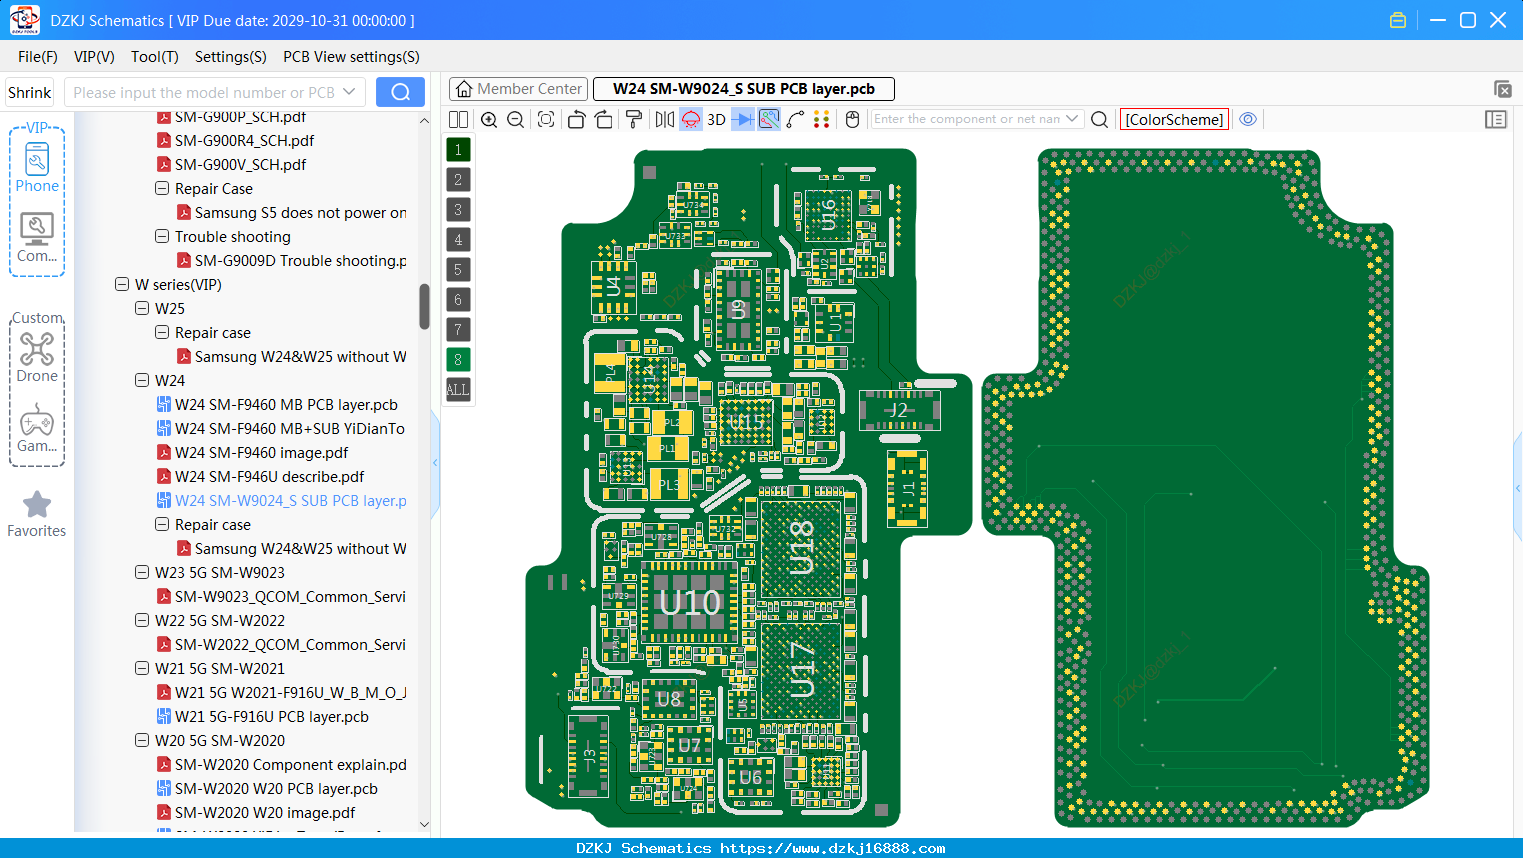The height and width of the screenshot is (858, 1523).
Task: Open the briefcase toolbox icon in title bar
Action: (x=1398, y=20)
